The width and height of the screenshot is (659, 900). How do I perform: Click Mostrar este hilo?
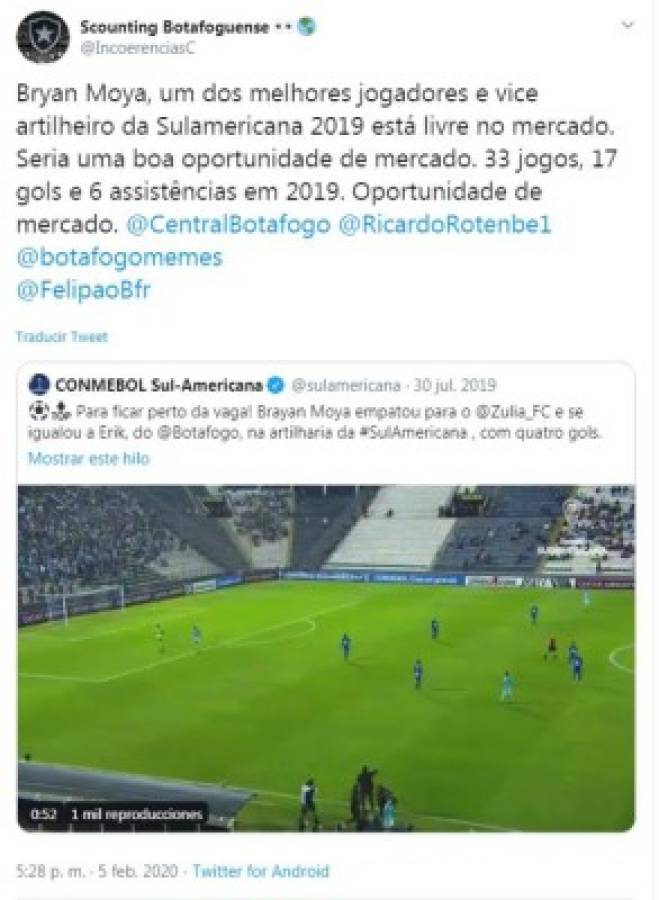tap(88, 459)
